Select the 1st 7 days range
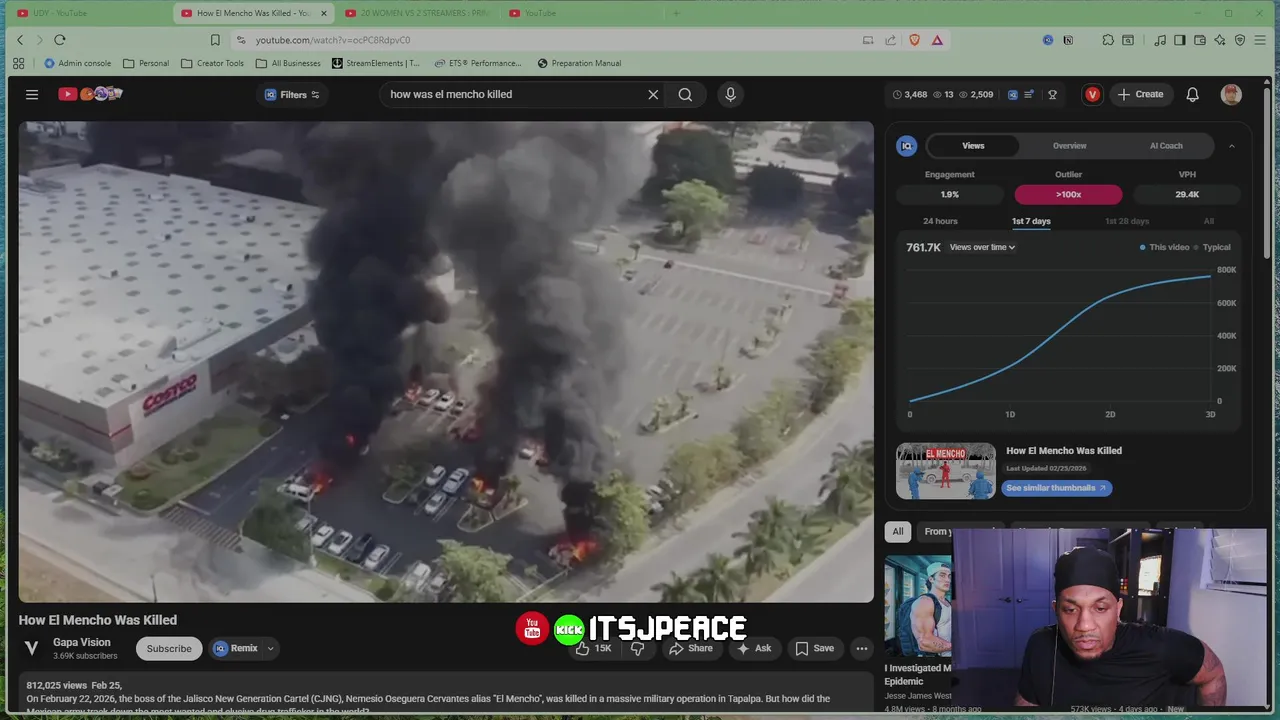This screenshot has height=720, width=1280. tap(1031, 221)
